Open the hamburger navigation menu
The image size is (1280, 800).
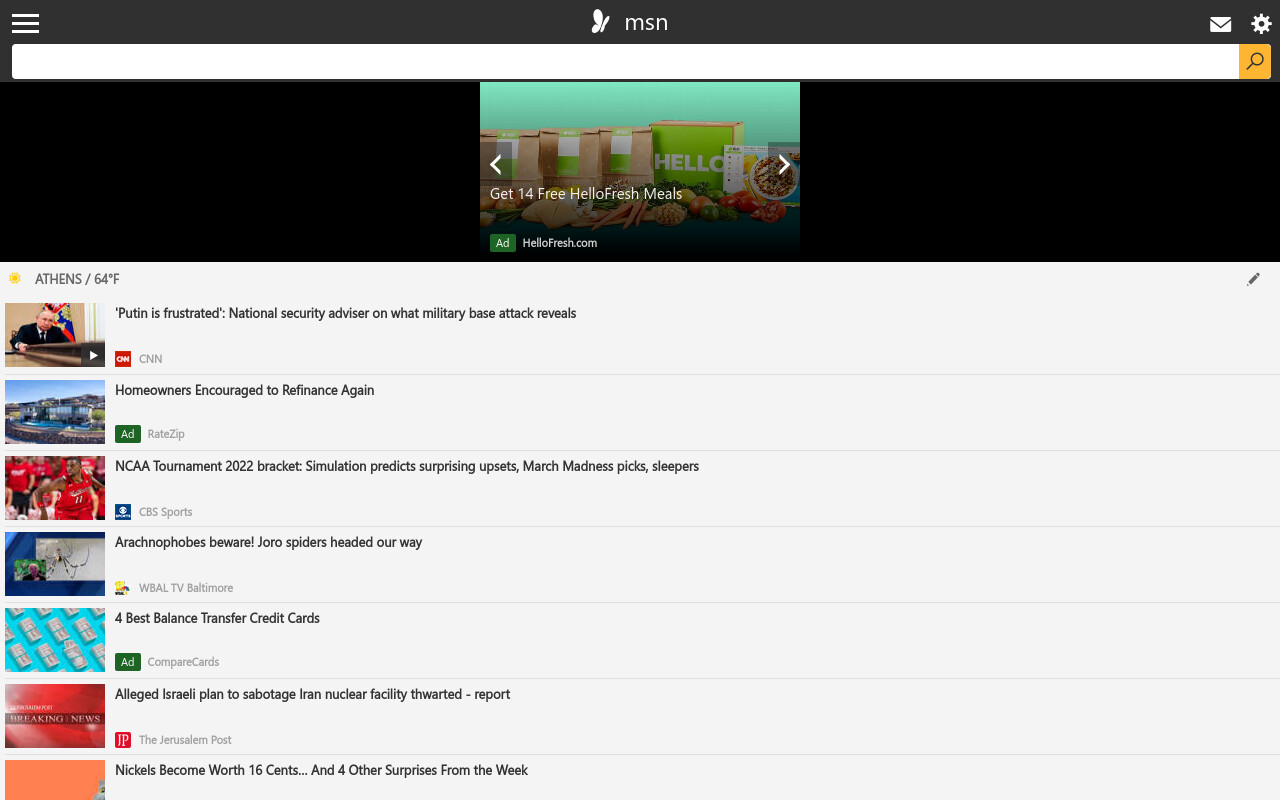click(25, 23)
